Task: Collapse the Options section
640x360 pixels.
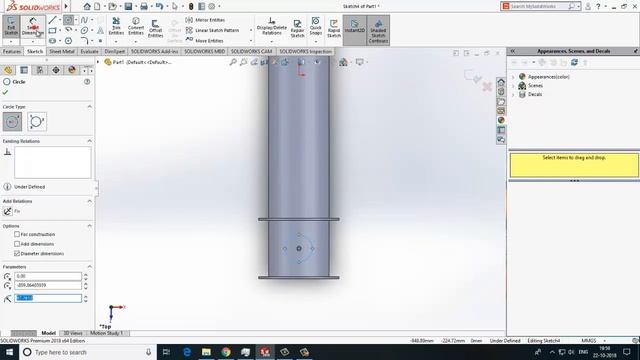Action: pyautogui.click(x=89, y=226)
